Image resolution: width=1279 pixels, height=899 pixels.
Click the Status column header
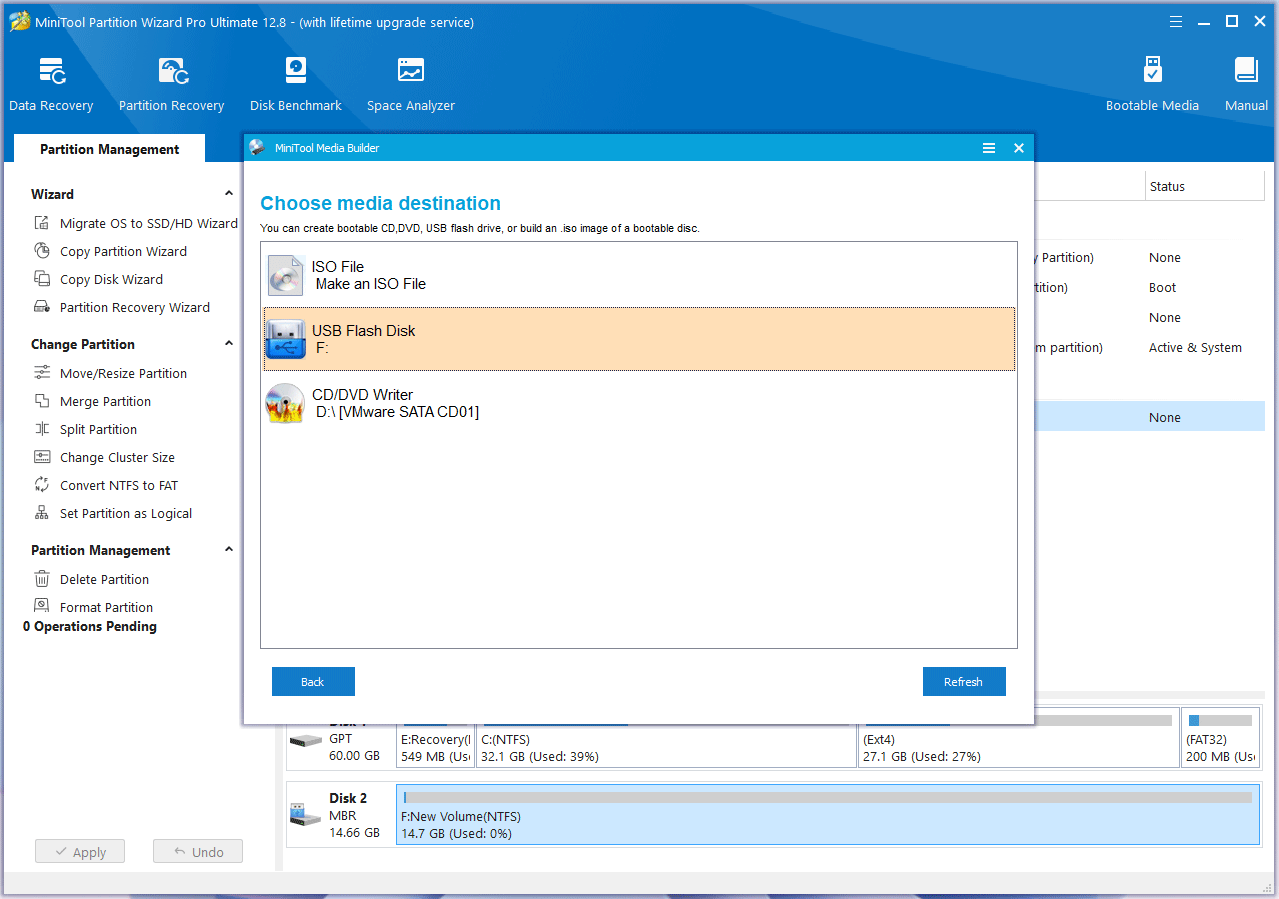[x=1205, y=186]
